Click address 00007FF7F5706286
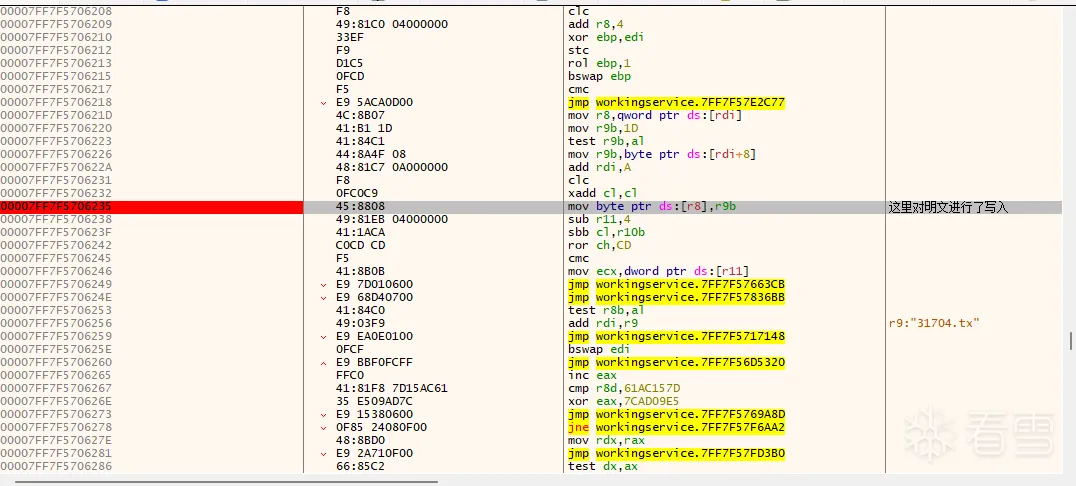 pyautogui.click(x=56, y=467)
